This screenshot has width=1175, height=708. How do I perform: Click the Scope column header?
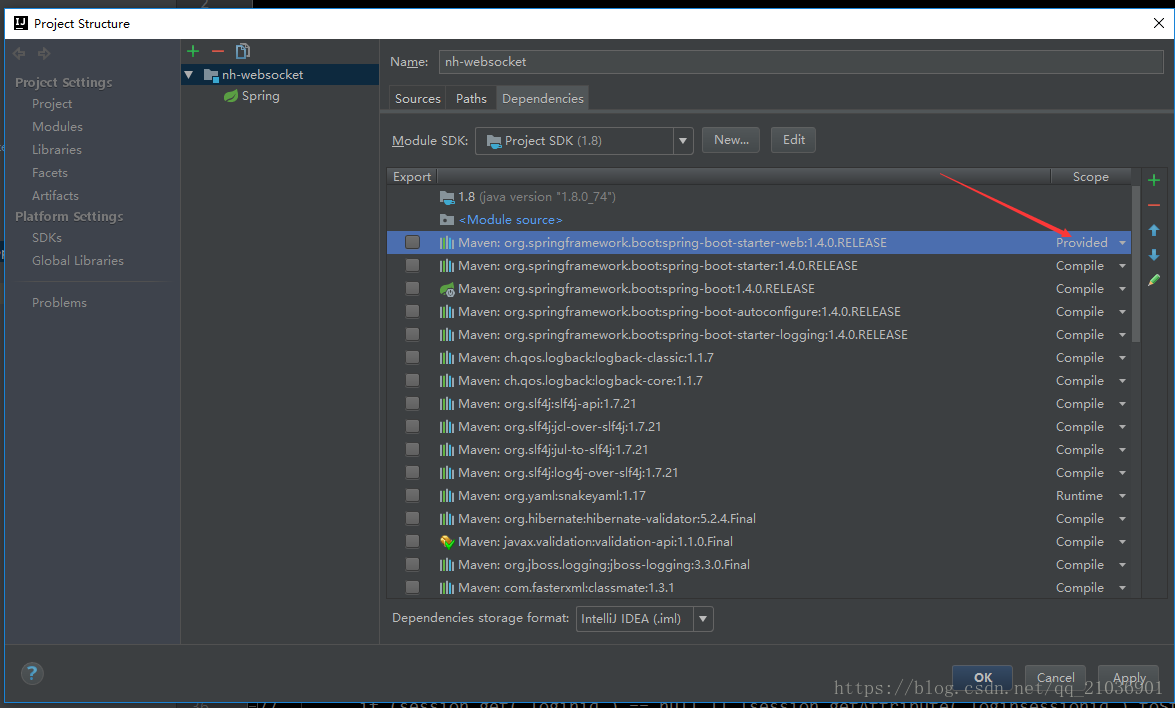[x=1090, y=177]
